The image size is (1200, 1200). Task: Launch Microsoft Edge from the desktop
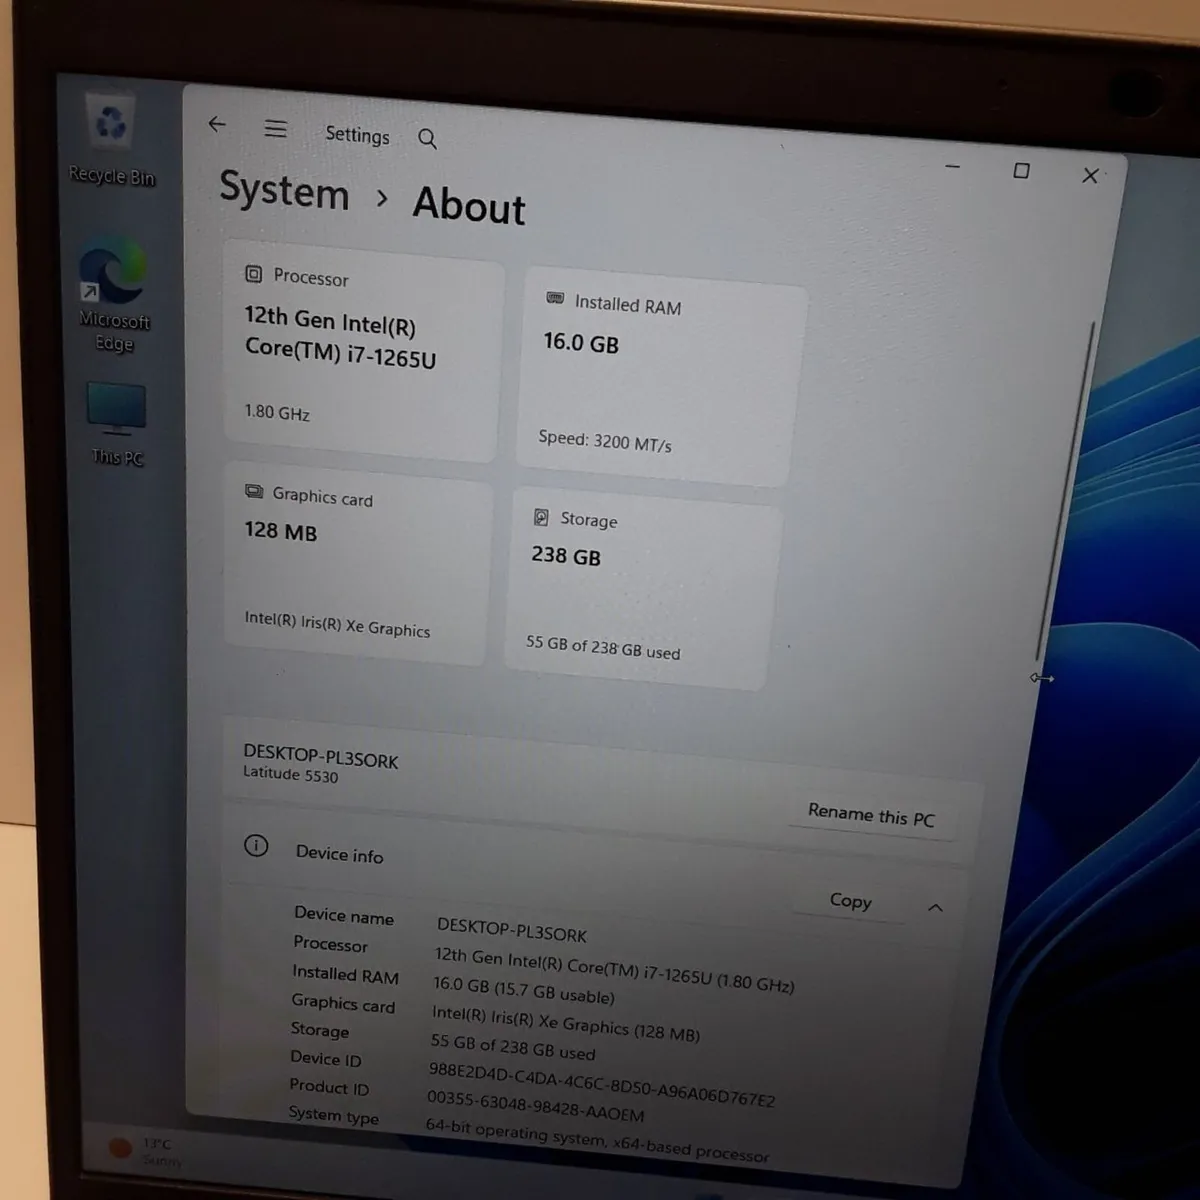coord(114,296)
